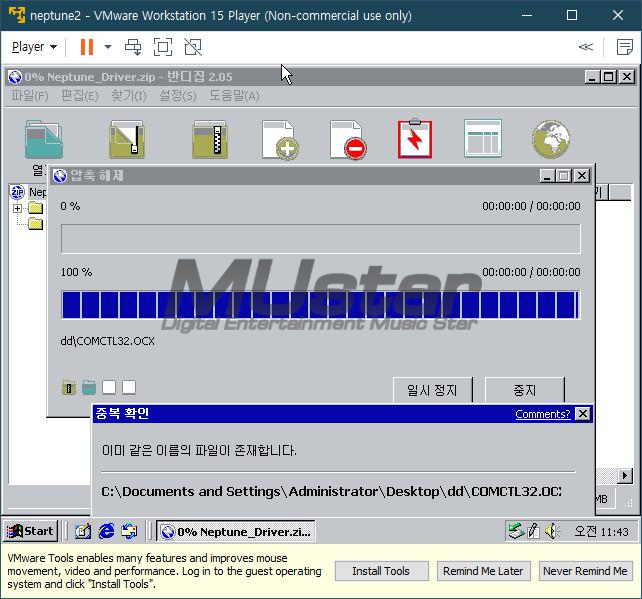
Task: Click the 오전 11:43 clock
Action: pos(601,531)
